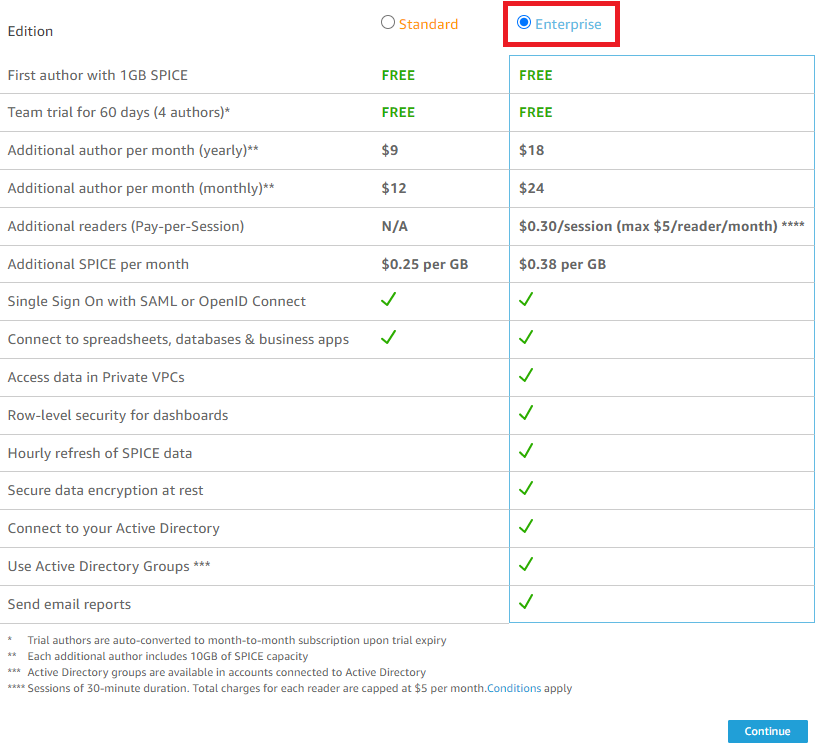
Task: Click the Enterprise $24 monthly author price
Action: (x=532, y=189)
